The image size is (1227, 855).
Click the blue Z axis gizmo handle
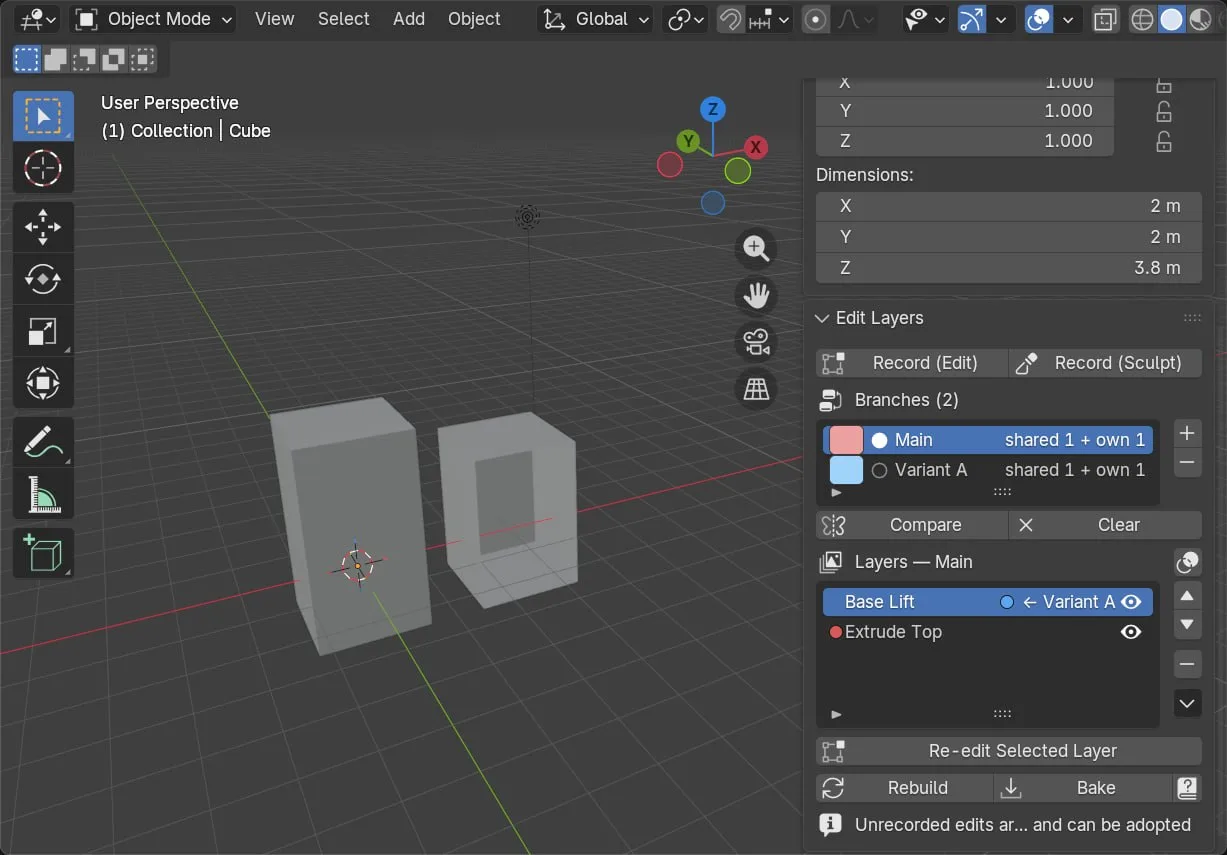pyautogui.click(x=712, y=109)
